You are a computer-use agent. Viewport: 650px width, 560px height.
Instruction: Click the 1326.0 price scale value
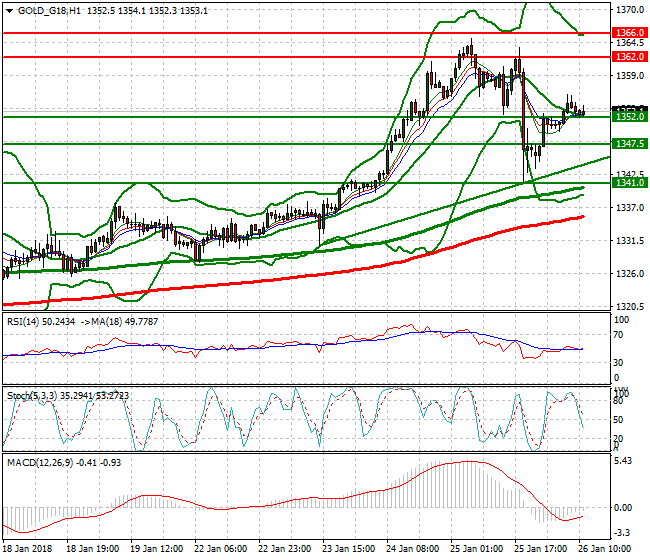(x=630, y=274)
